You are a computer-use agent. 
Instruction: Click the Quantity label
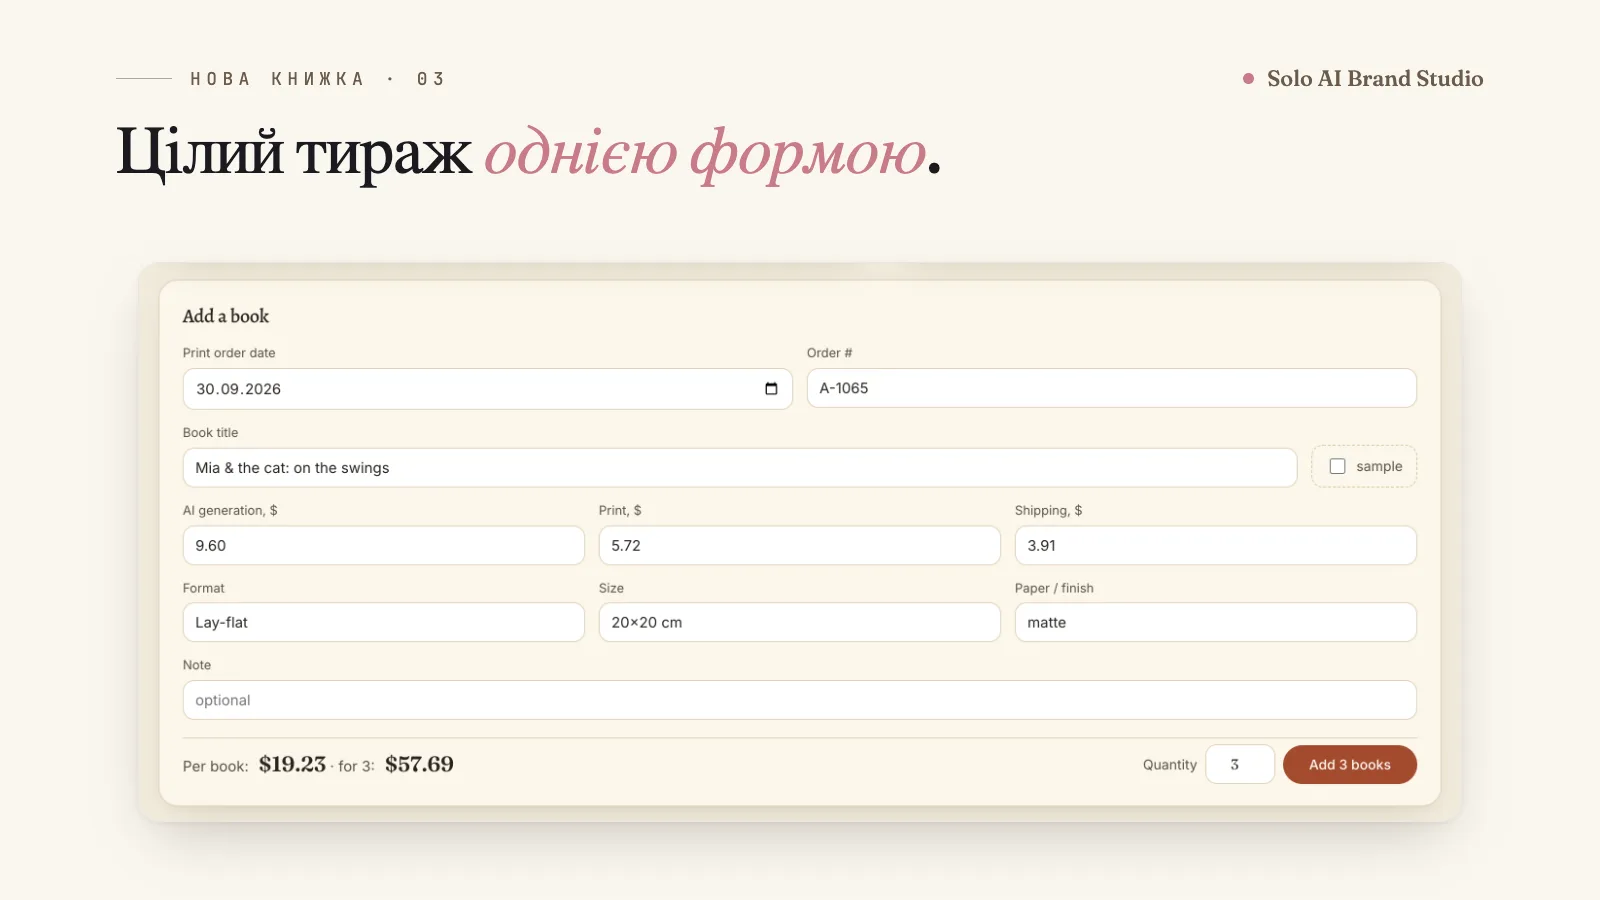pyautogui.click(x=1170, y=765)
